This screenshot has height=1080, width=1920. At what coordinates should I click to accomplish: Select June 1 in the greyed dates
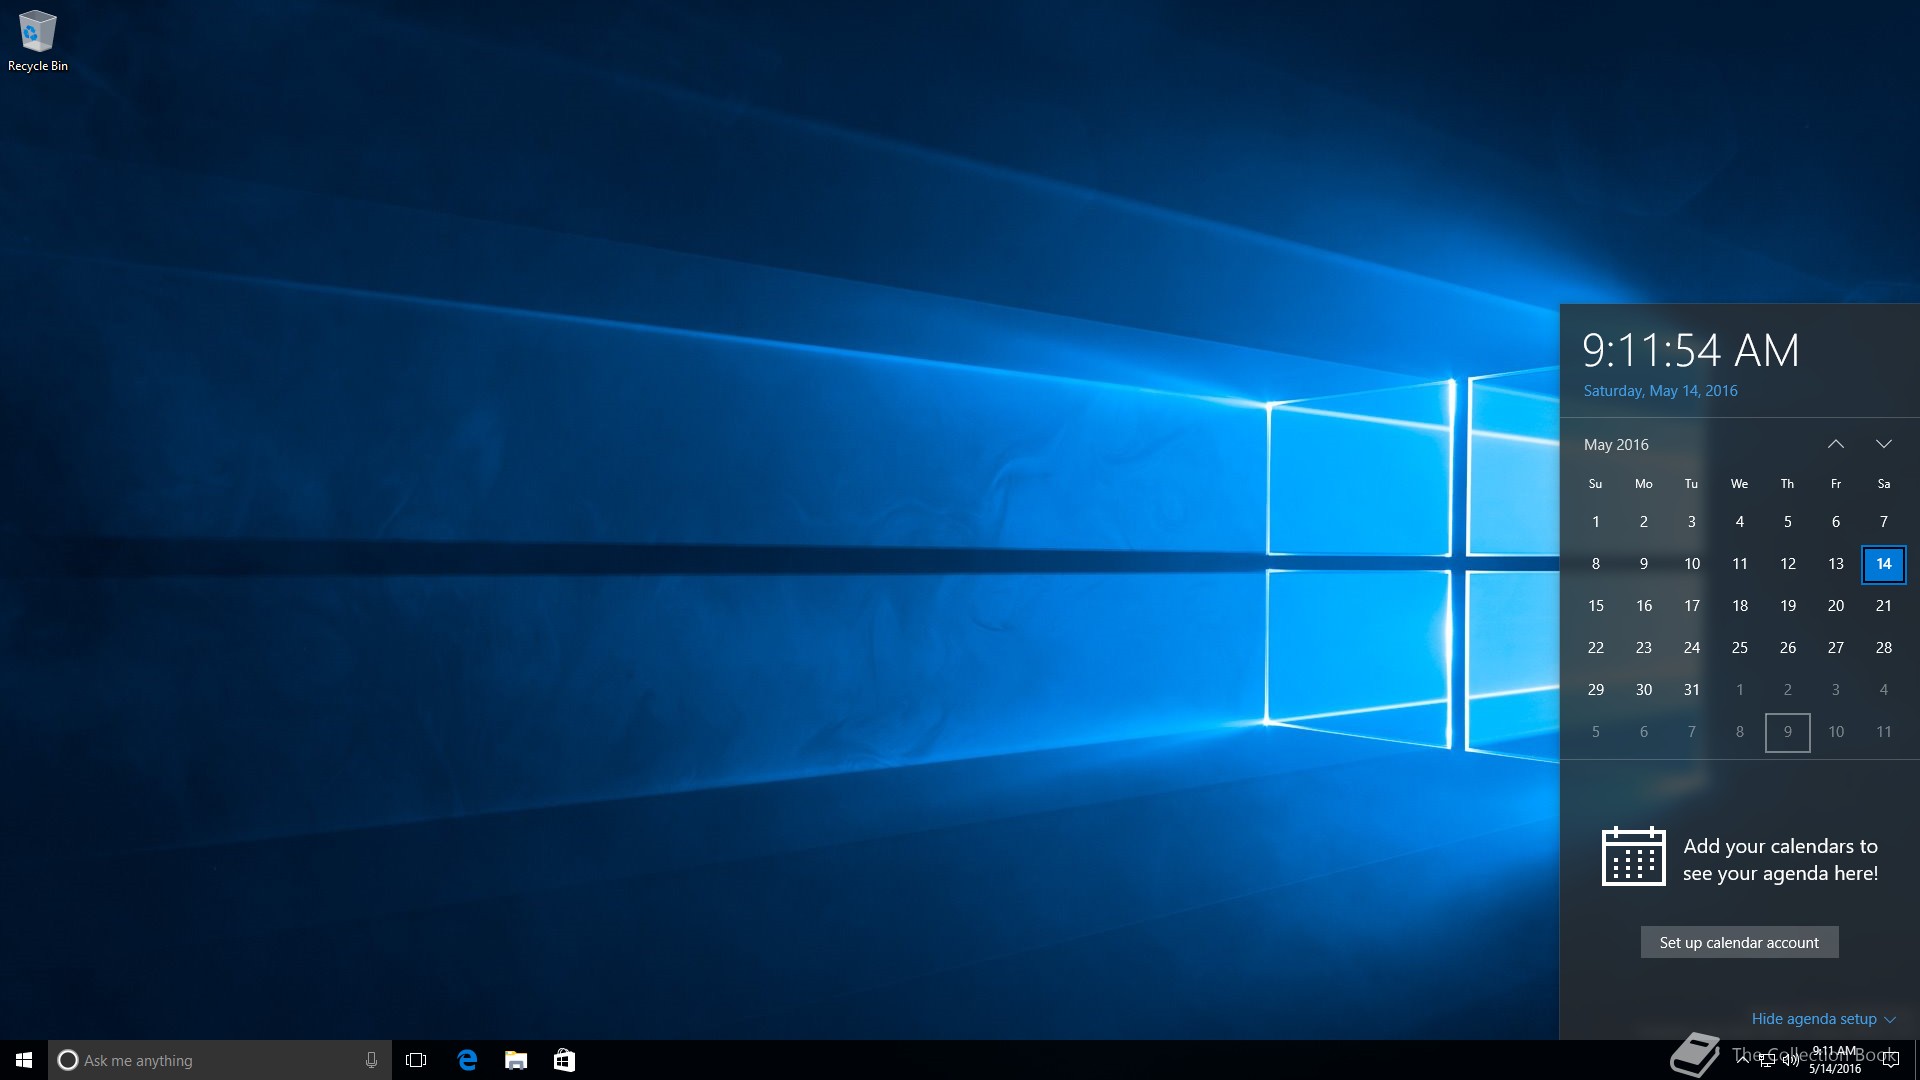[1740, 690]
